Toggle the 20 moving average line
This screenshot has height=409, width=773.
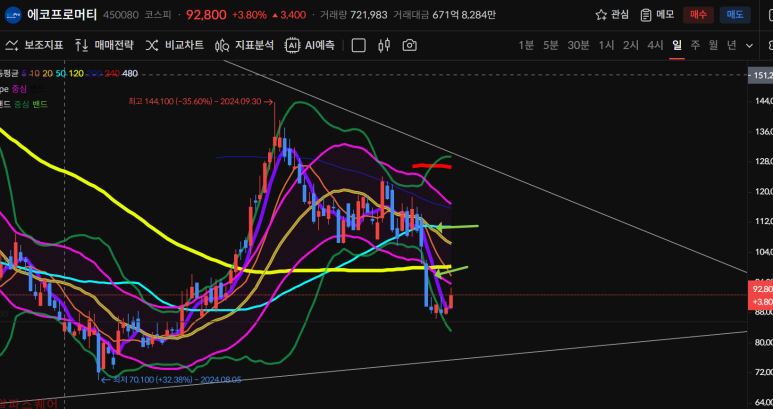click(x=48, y=73)
